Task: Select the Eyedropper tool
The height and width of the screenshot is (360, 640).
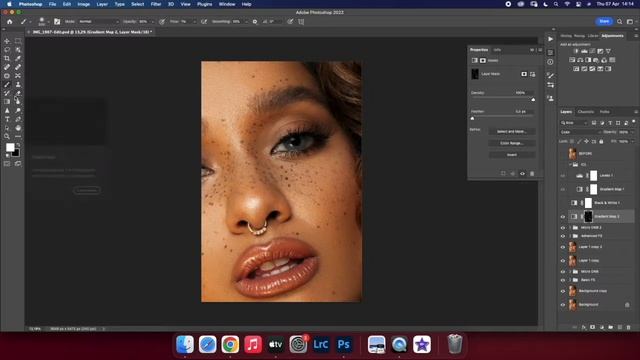Action: [18, 58]
